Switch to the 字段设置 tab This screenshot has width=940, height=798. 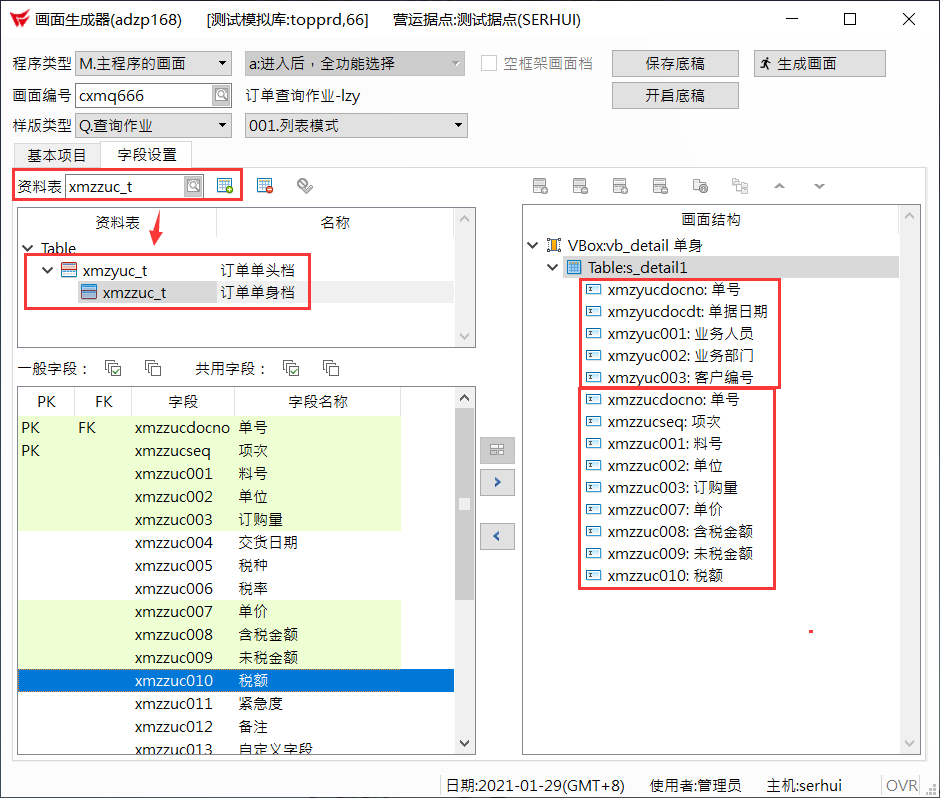146,154
